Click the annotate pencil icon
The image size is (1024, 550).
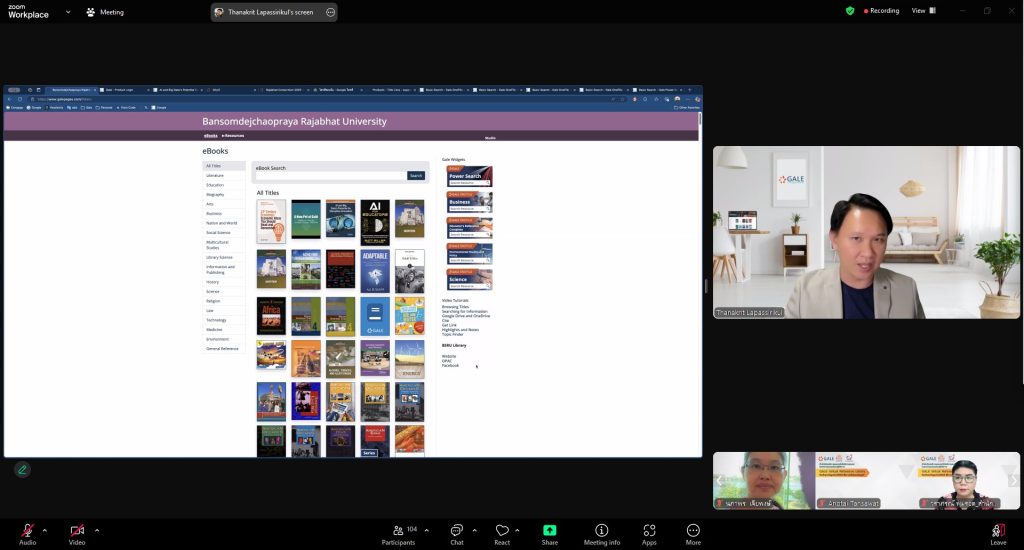point(22,470)
